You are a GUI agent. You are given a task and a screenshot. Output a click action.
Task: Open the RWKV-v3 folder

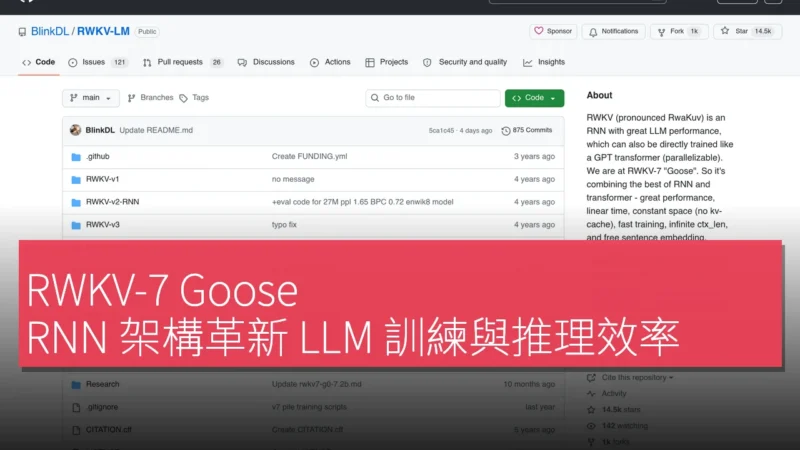tap(103, 224)
